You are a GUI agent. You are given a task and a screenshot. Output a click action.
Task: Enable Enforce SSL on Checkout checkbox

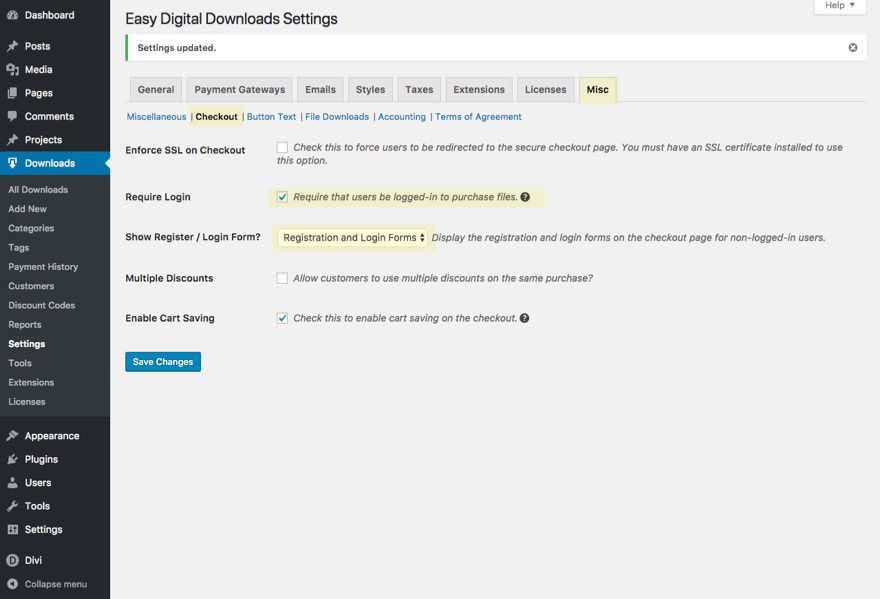pyautogui.click(x=282, y=148)
